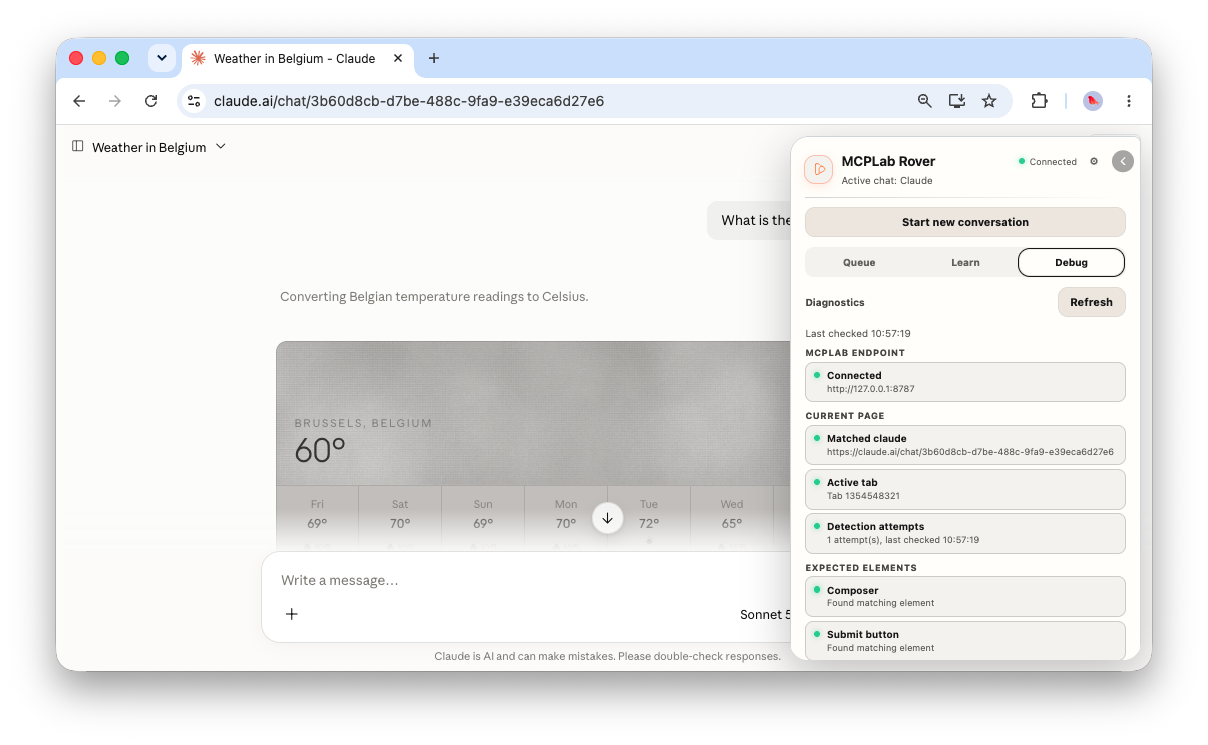The width and height of the screenshot is (1208, 745).
Task: Click the Active tab diagnostics row
Action: (x=965, y=489)
